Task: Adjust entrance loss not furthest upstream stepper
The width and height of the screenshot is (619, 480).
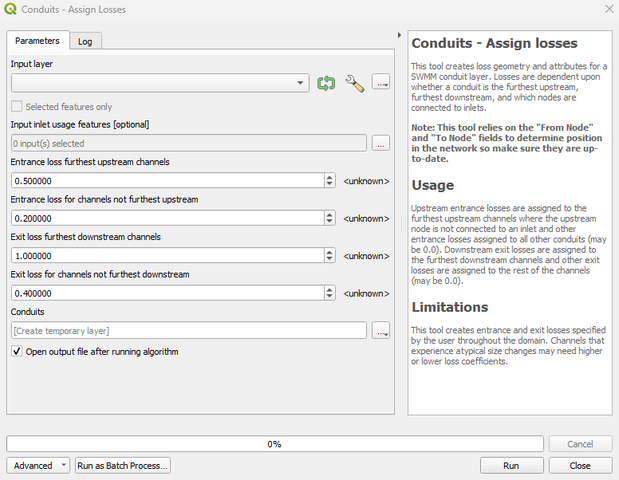Action: pos(330,218)
